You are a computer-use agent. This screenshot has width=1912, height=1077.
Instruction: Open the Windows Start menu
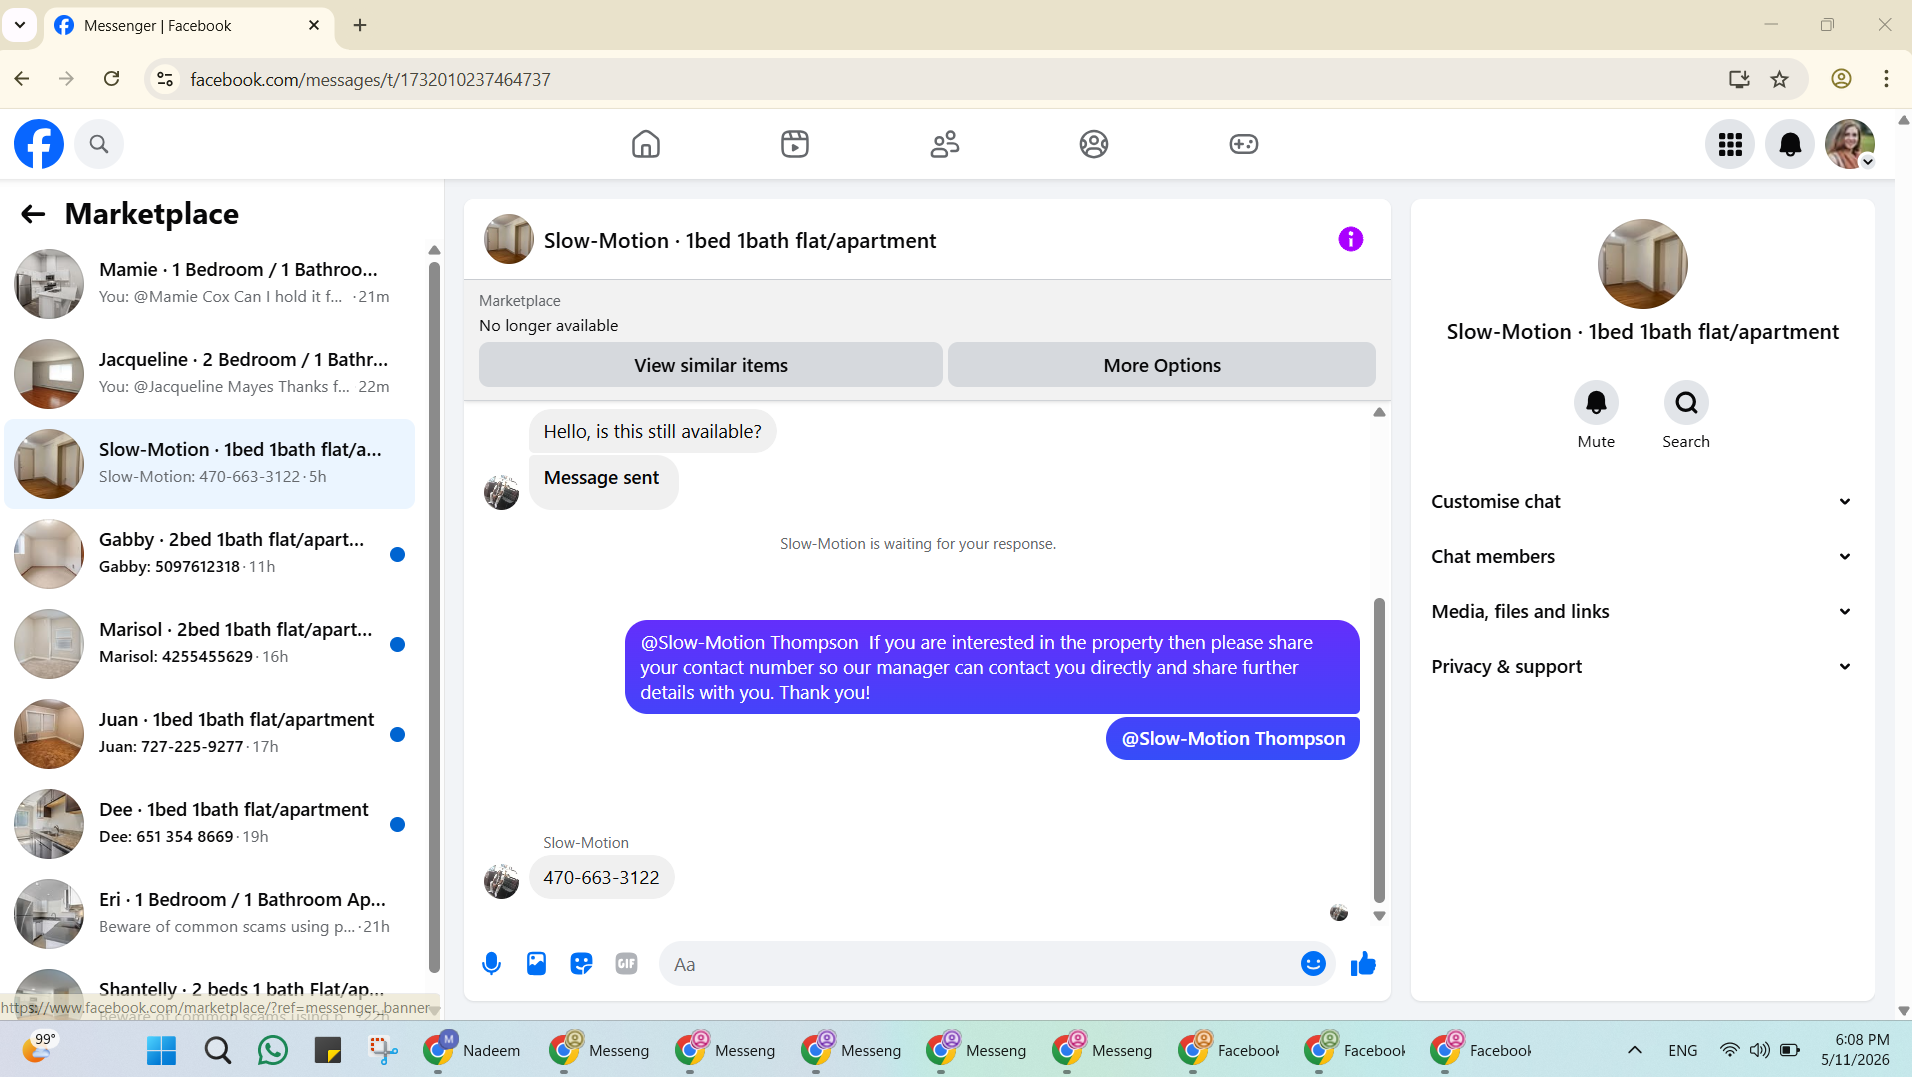coord(161,1050)
